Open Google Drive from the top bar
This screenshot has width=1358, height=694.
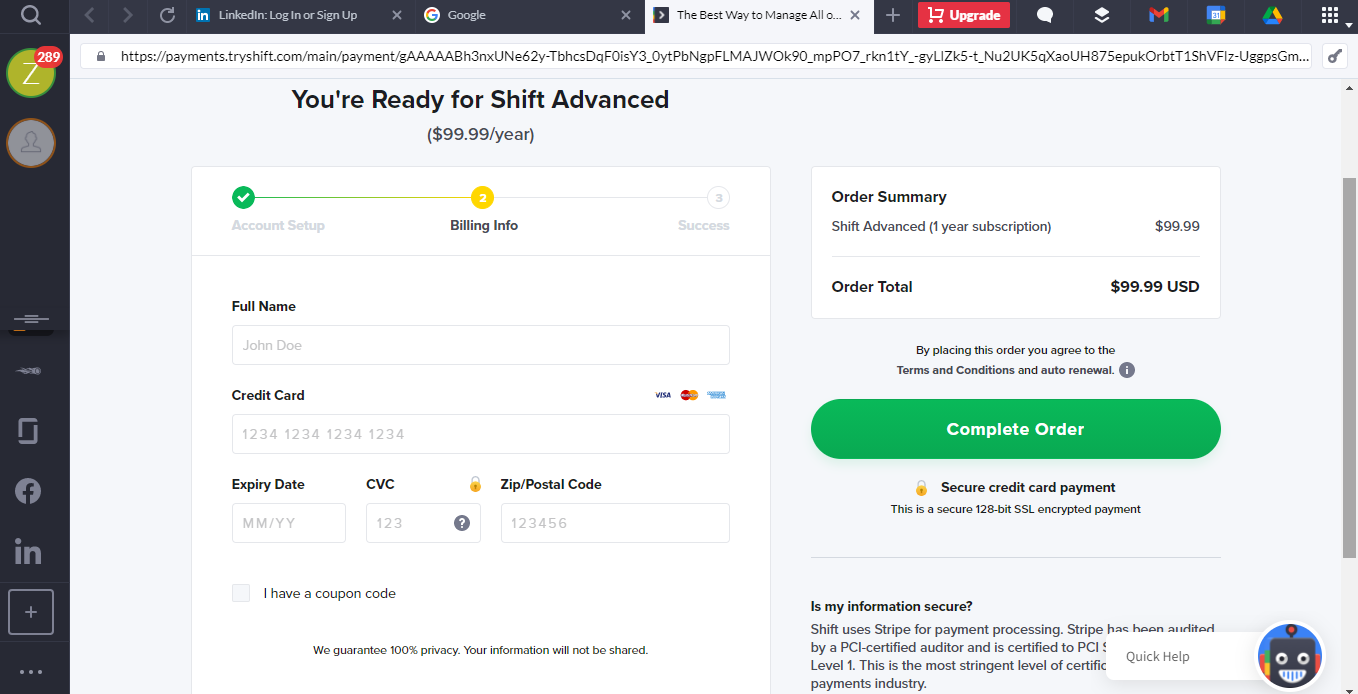pos(1272,15)
